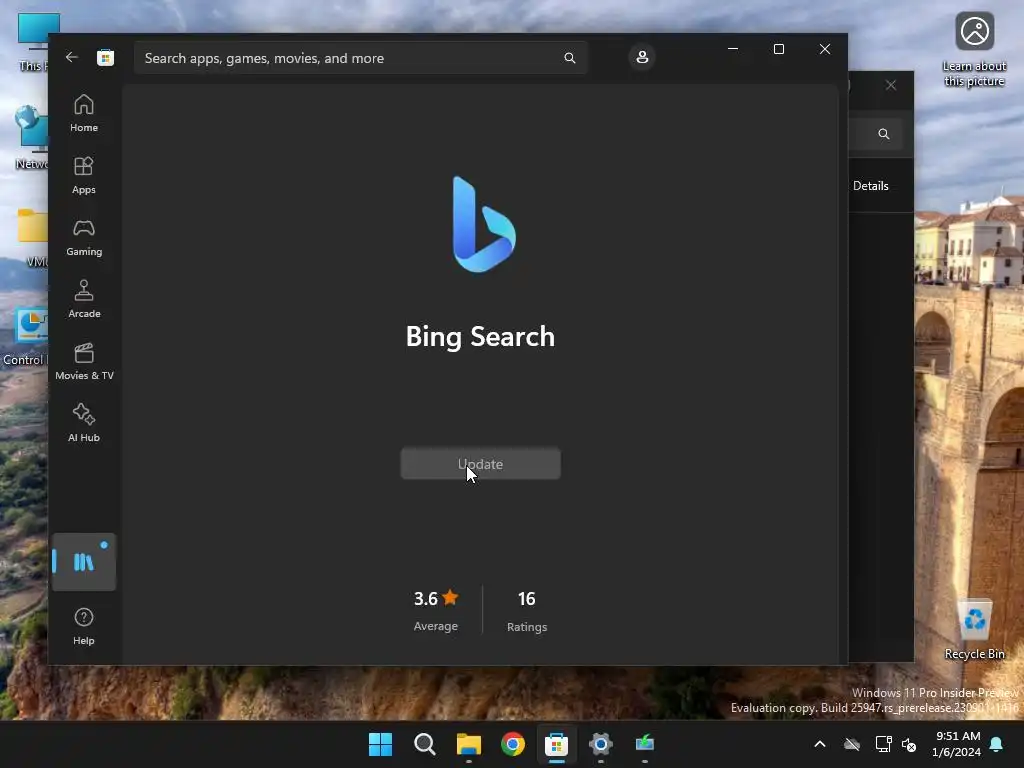Click the network display tray icon
The width and height of the screenshot is (1024, 768).
[x=883, y=744]
